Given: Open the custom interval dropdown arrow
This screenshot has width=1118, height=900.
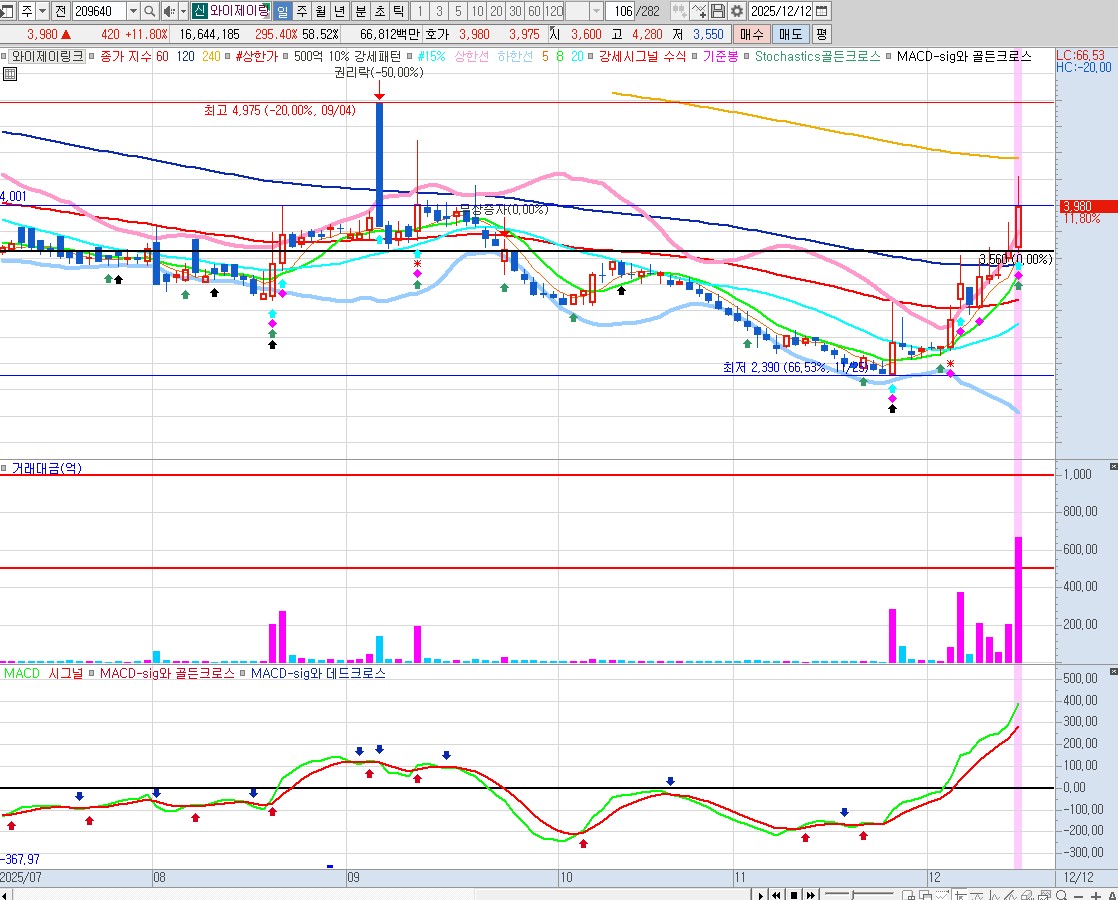Looking at the screenshot, I should point(596,11).
